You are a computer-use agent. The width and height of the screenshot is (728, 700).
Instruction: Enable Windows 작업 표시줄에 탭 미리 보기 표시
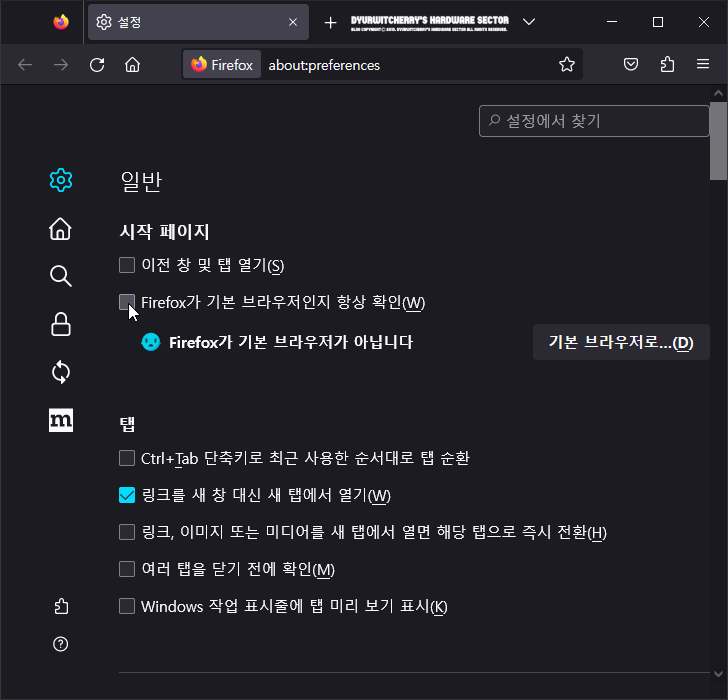point(127,606)
